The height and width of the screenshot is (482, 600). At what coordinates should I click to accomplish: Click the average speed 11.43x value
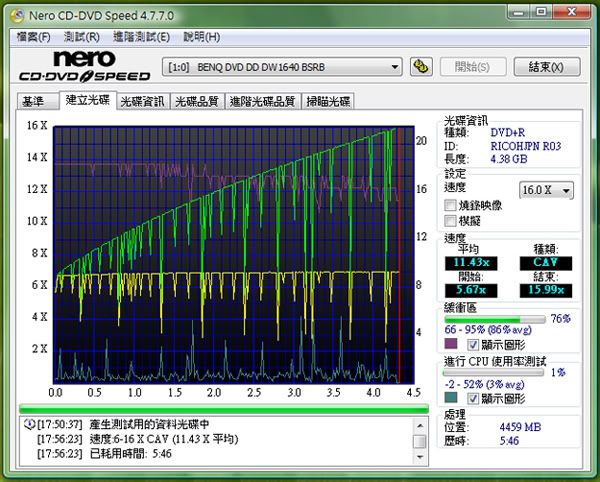click(471, 263)
